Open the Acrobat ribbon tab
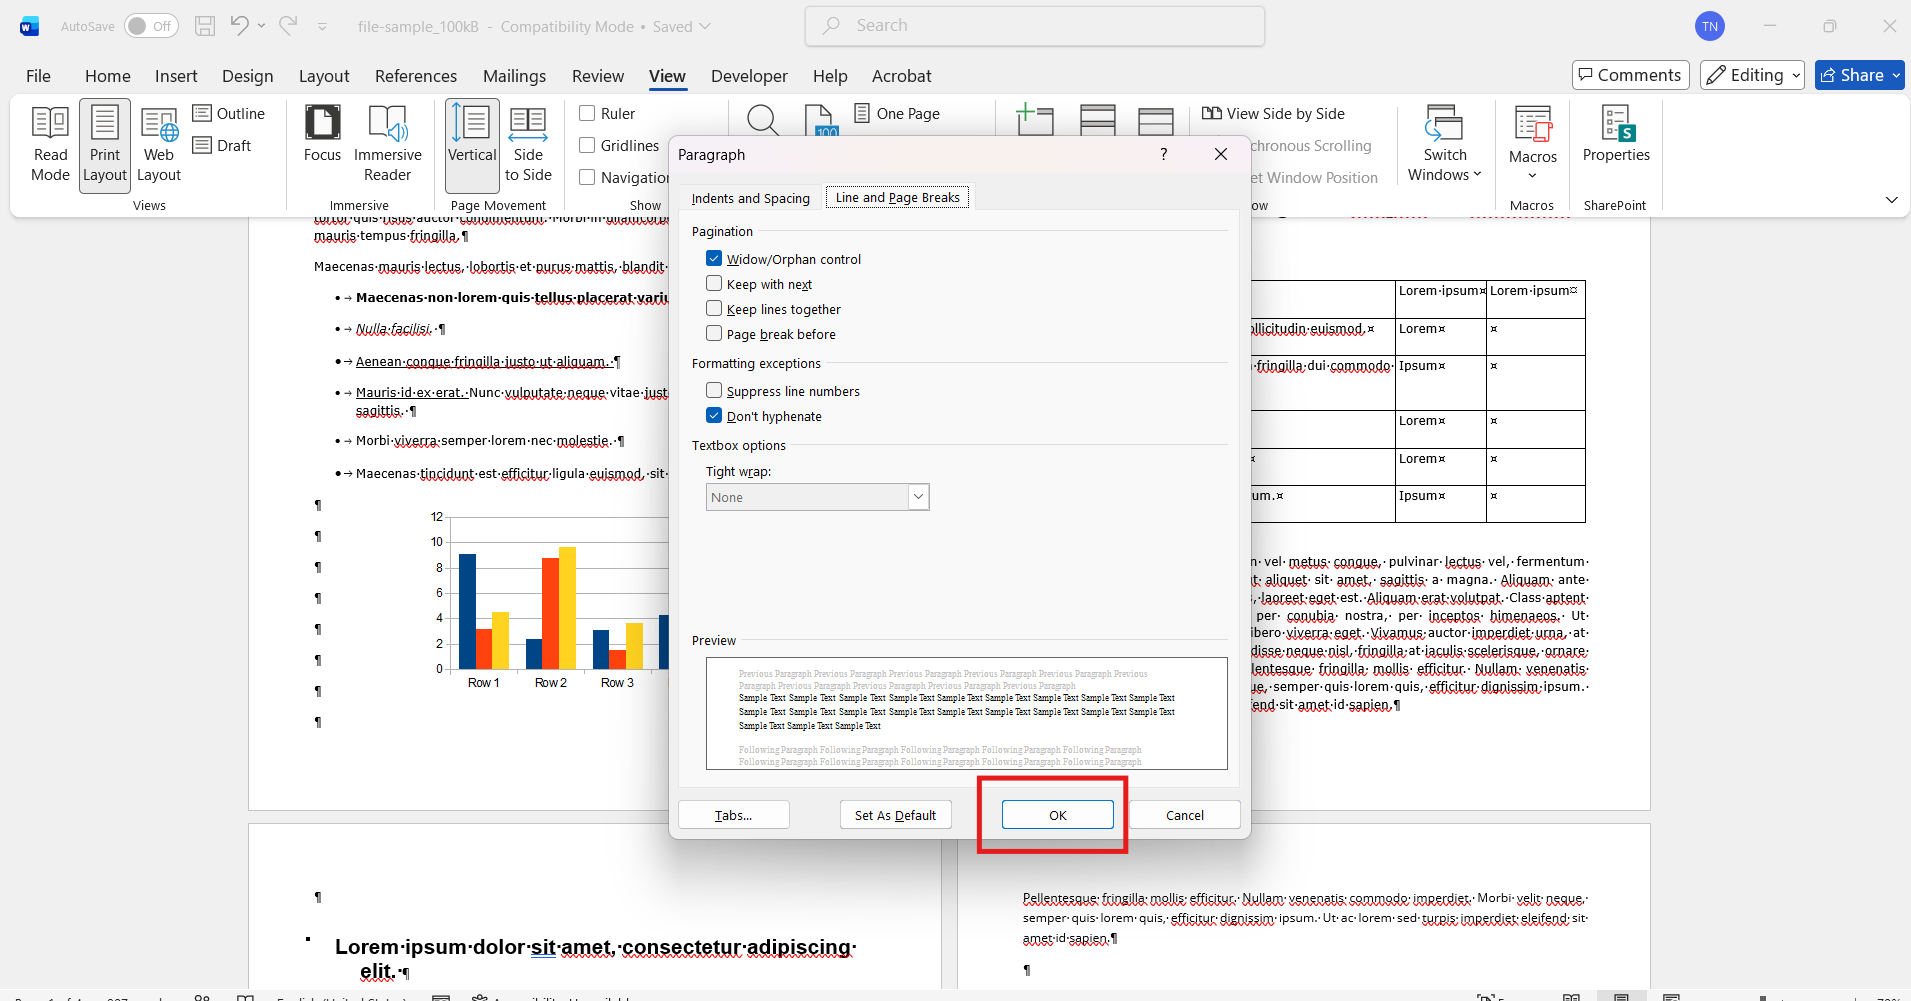The image size is (1911, 1001). (x=901, y=76)
